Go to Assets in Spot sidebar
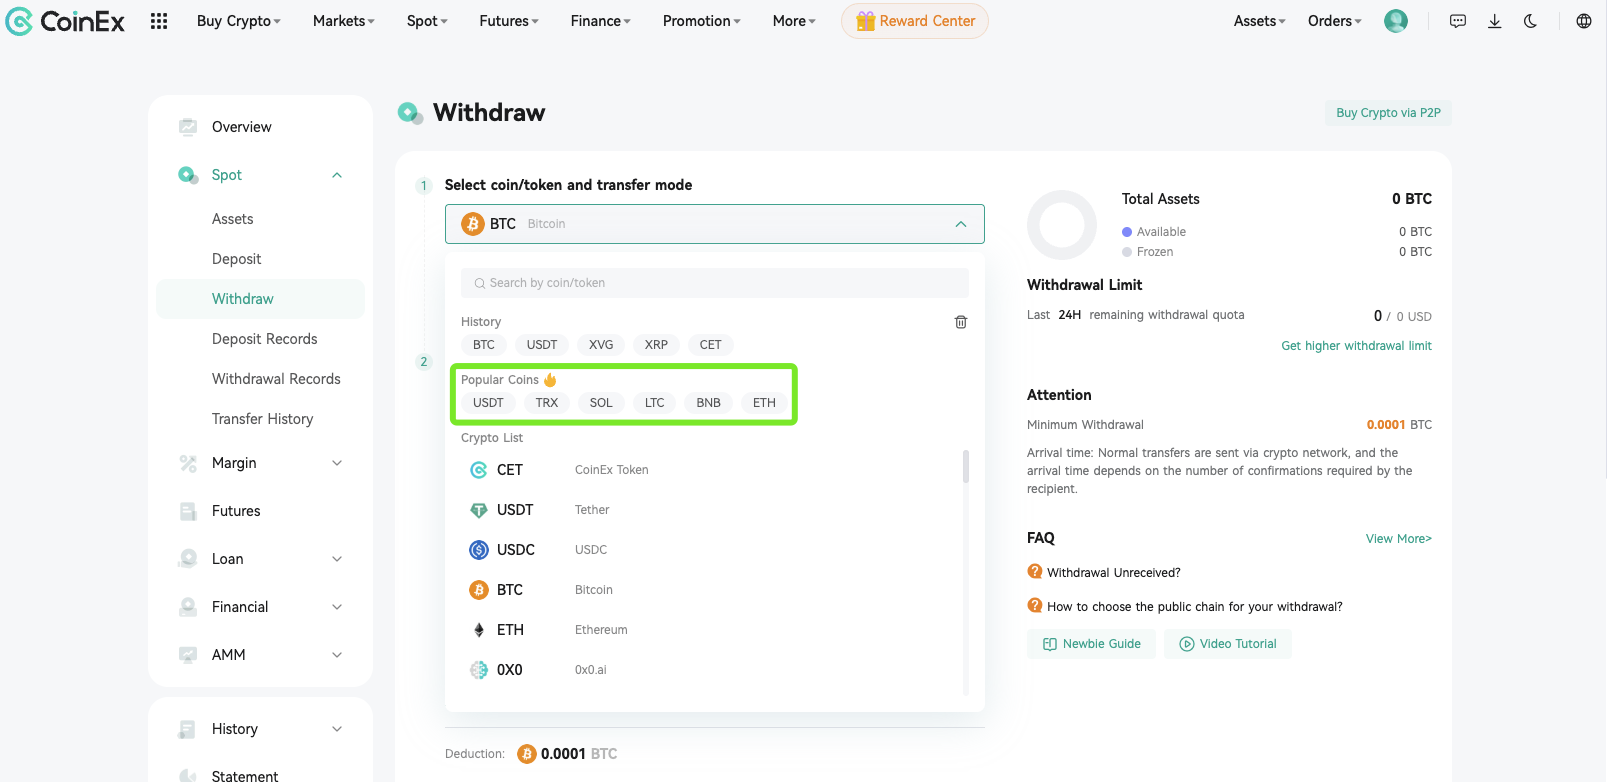The width and height of the screenshot is (1607, 782). [232, 219]
